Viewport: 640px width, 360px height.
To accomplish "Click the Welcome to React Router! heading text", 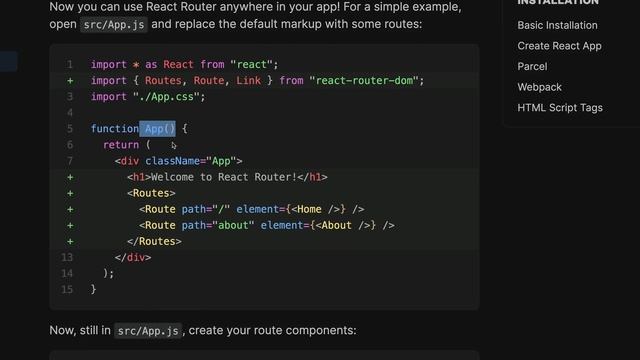I will [224, 177].
